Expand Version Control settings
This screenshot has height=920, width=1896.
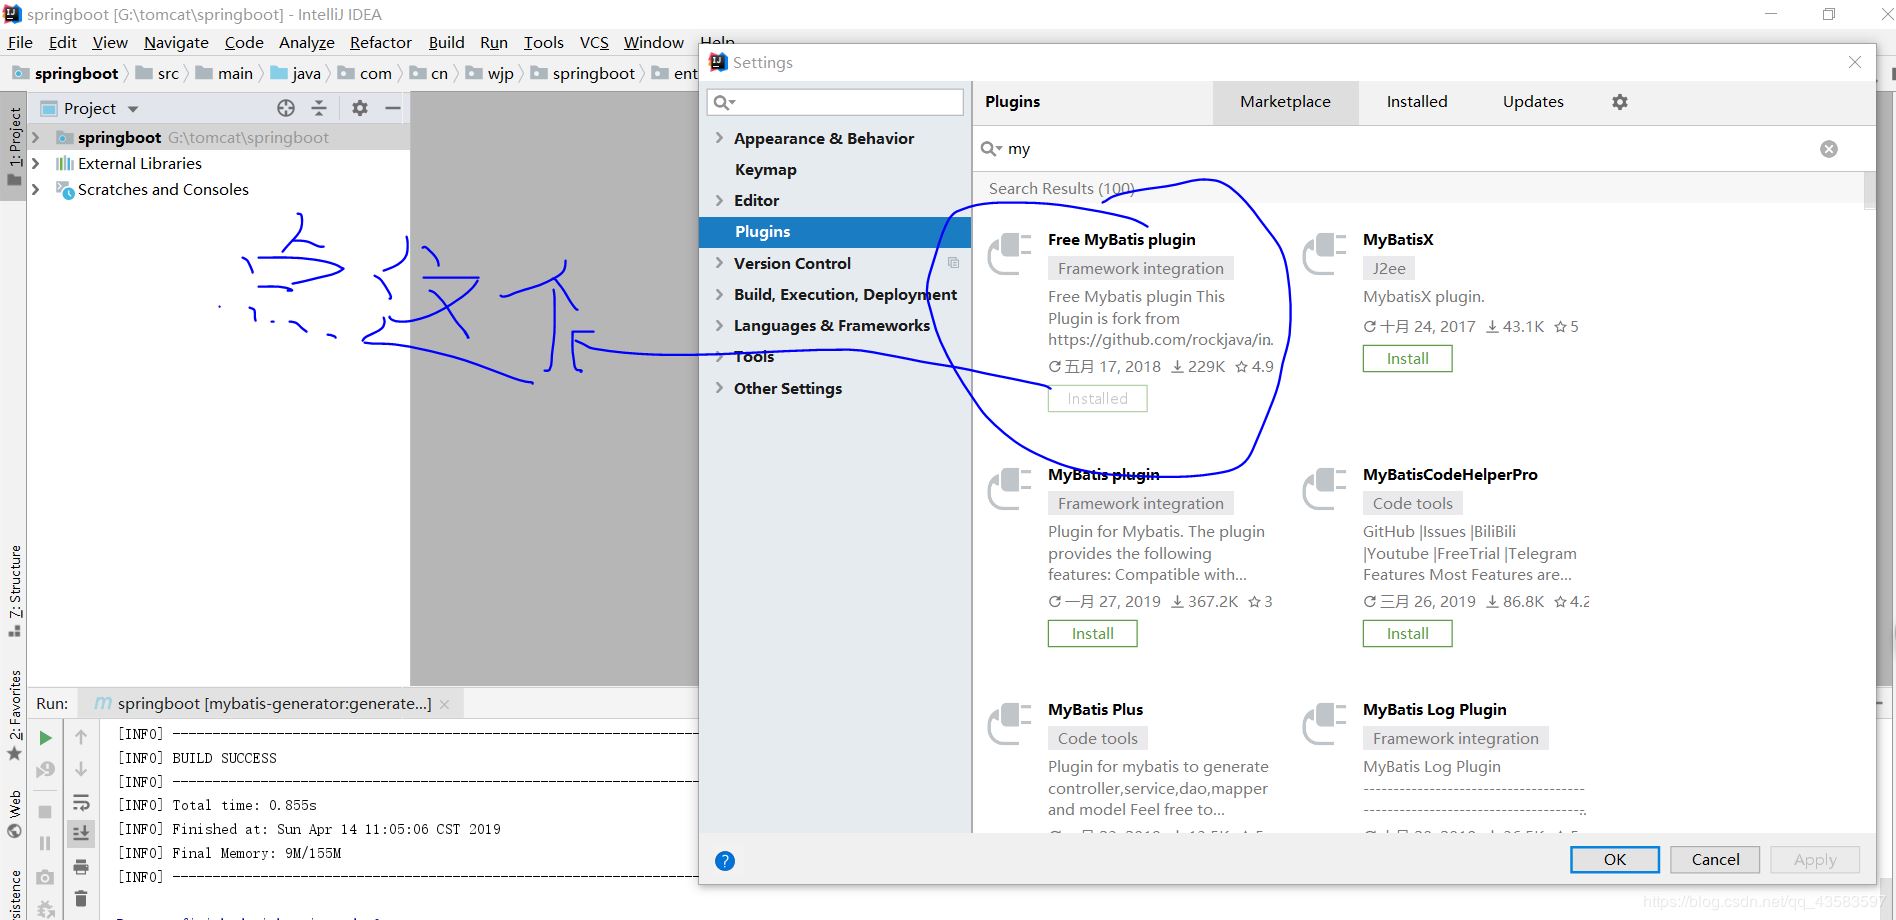pos(719,263)
